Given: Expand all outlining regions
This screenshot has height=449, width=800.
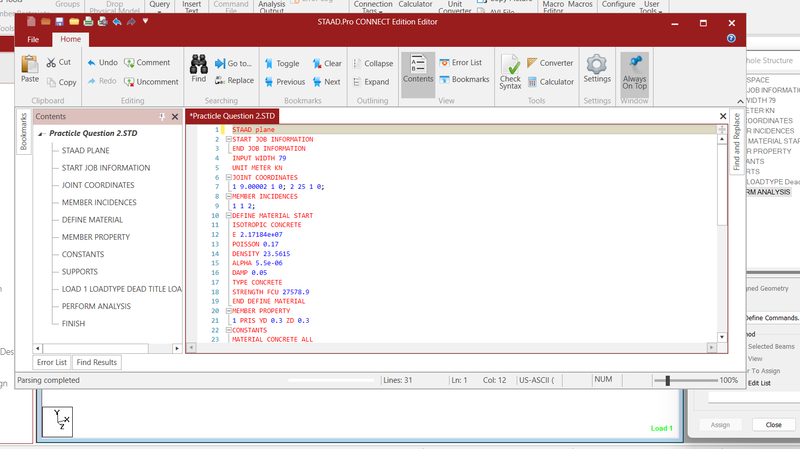Looking at the screenshot, I should tap(371, 82).
